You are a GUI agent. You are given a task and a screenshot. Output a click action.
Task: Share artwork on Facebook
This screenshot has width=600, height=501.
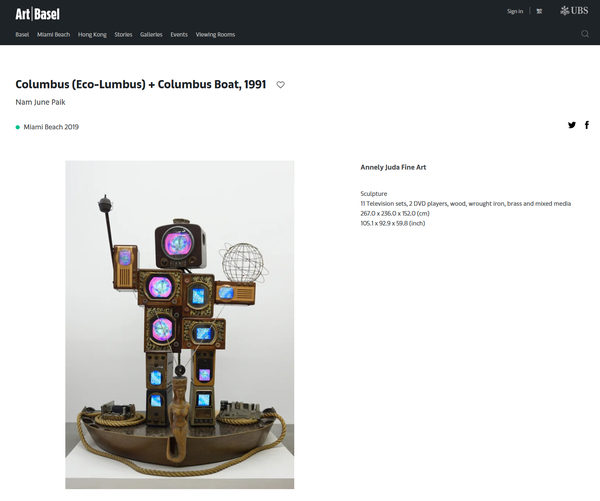587,125
